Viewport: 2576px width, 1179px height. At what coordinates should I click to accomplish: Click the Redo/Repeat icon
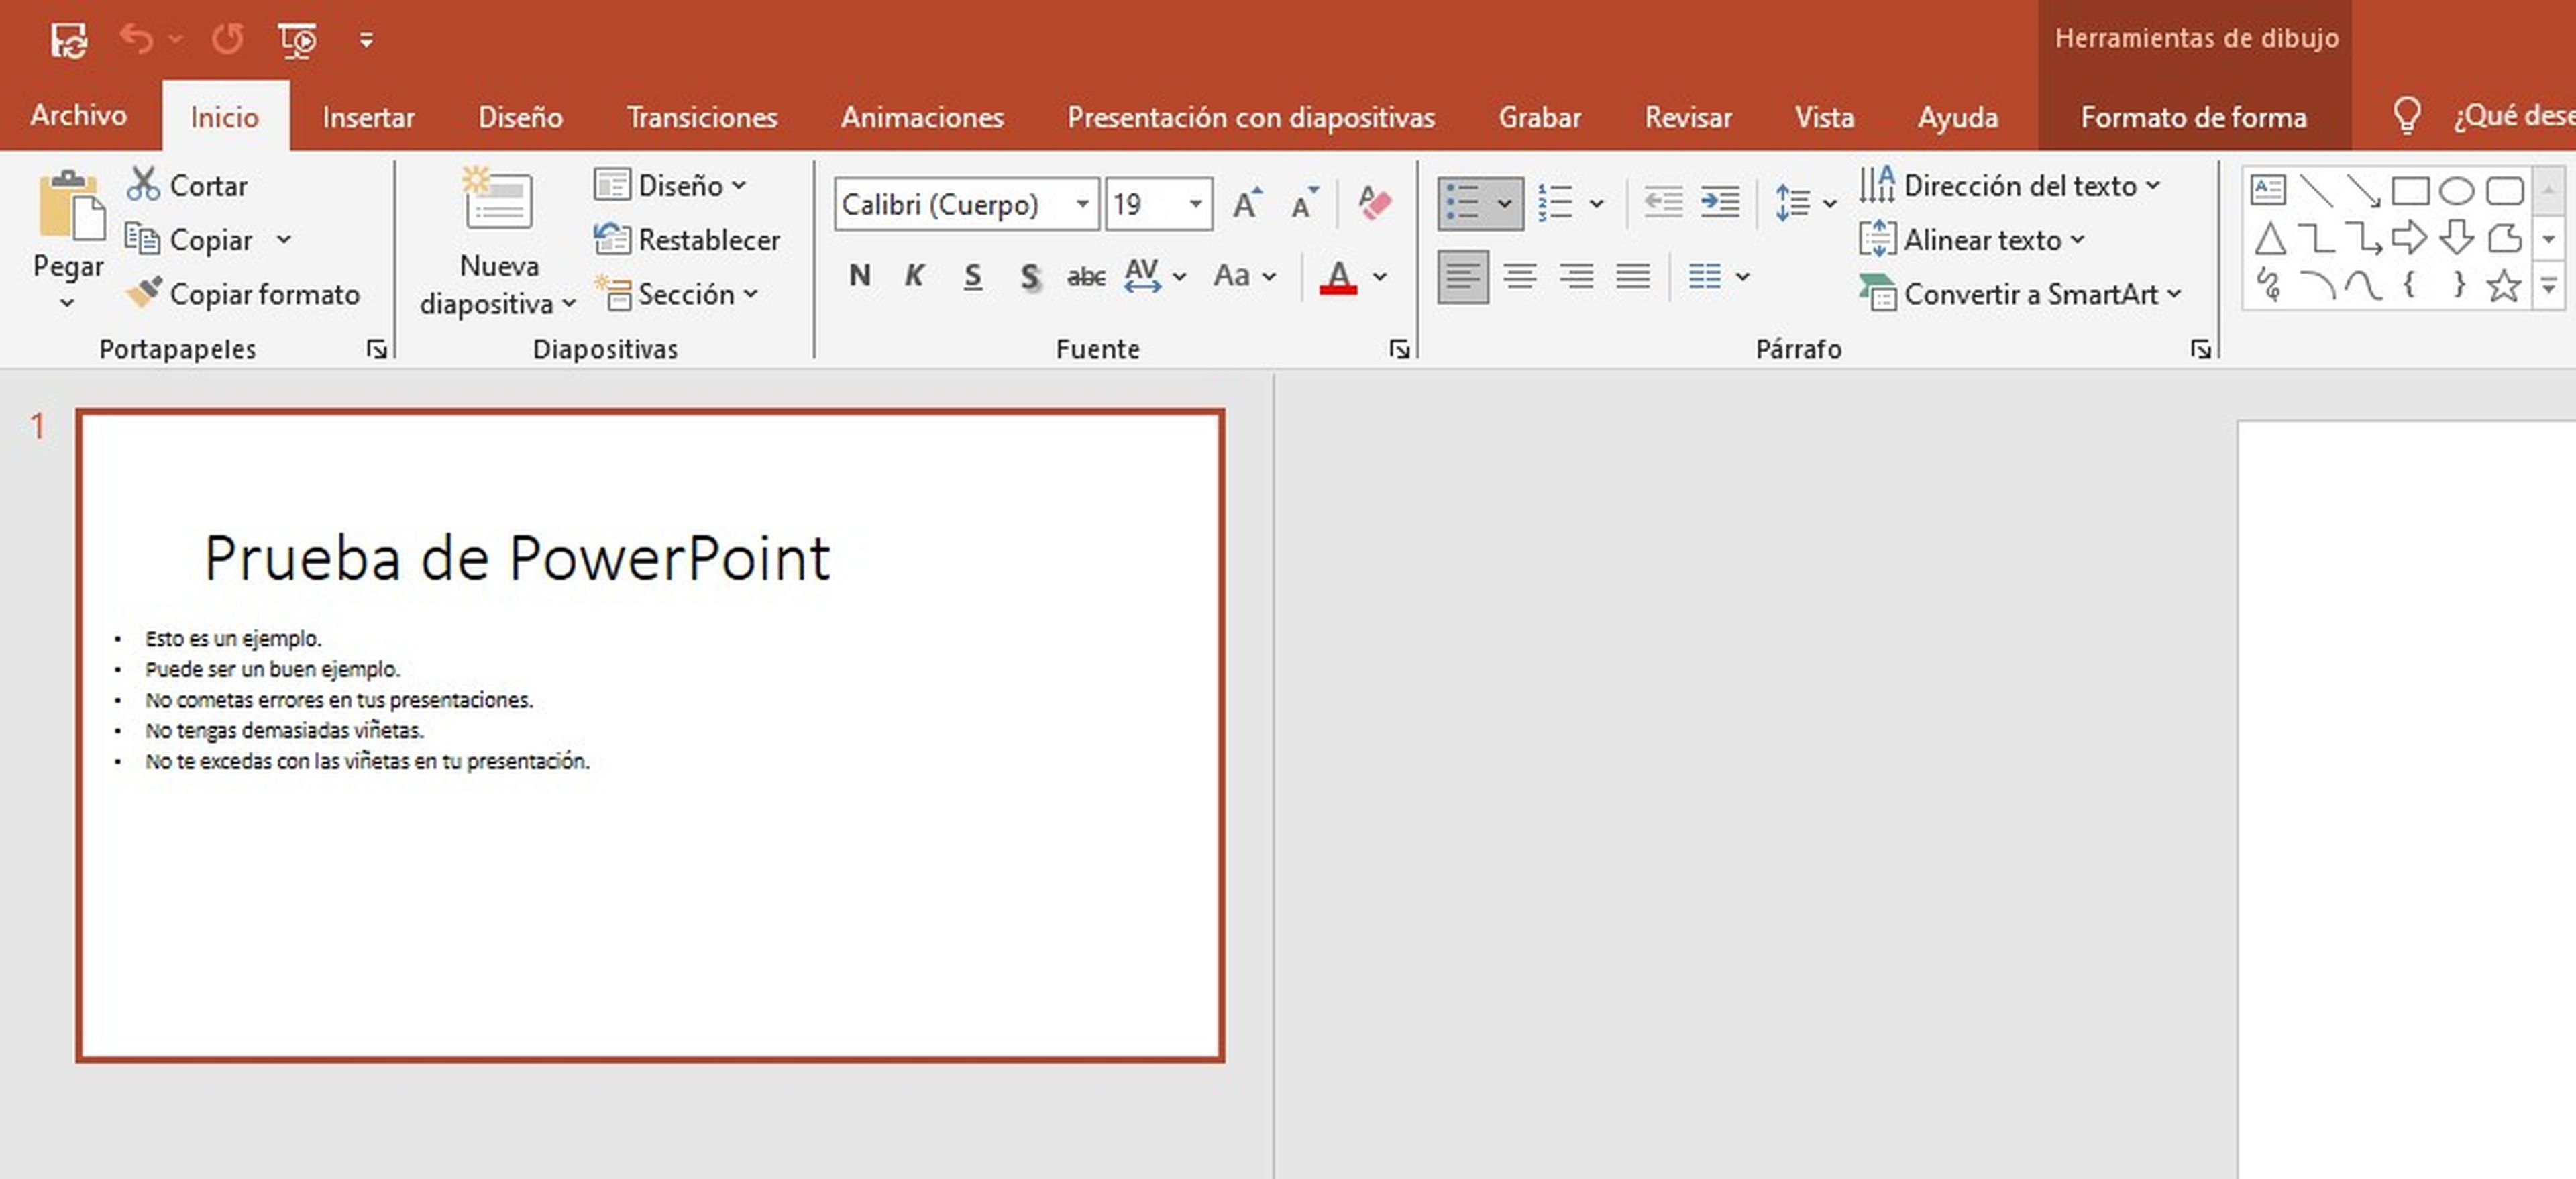click(227, 39)
